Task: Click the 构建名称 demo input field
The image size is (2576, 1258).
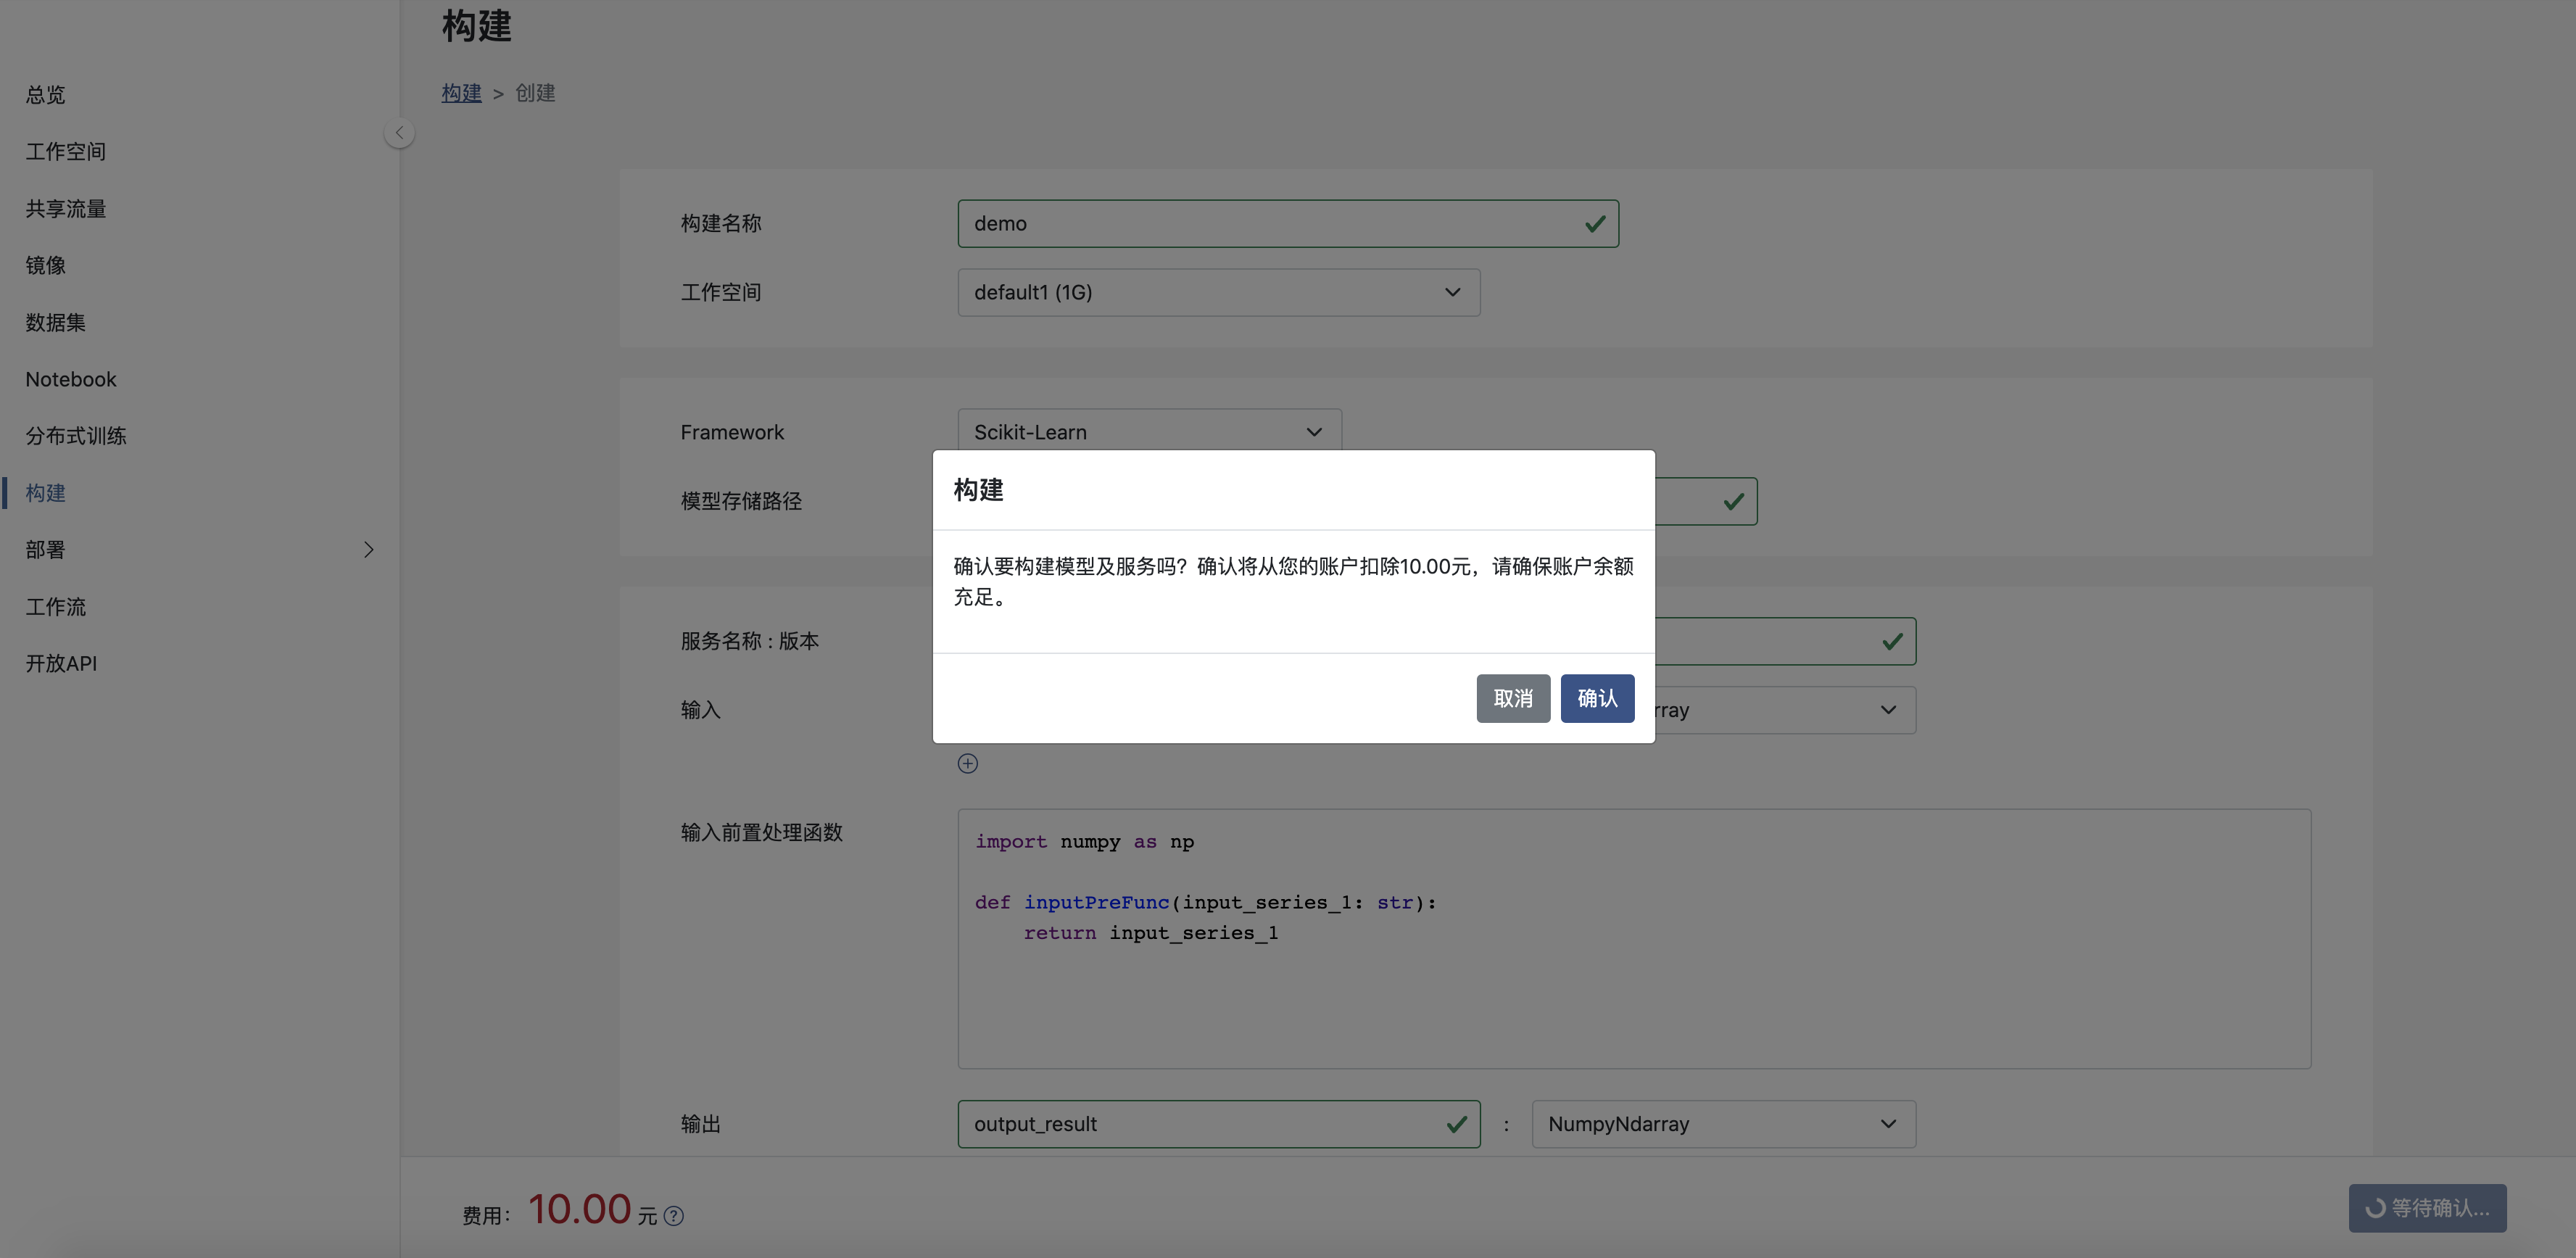Action: tap(1260, 224)
